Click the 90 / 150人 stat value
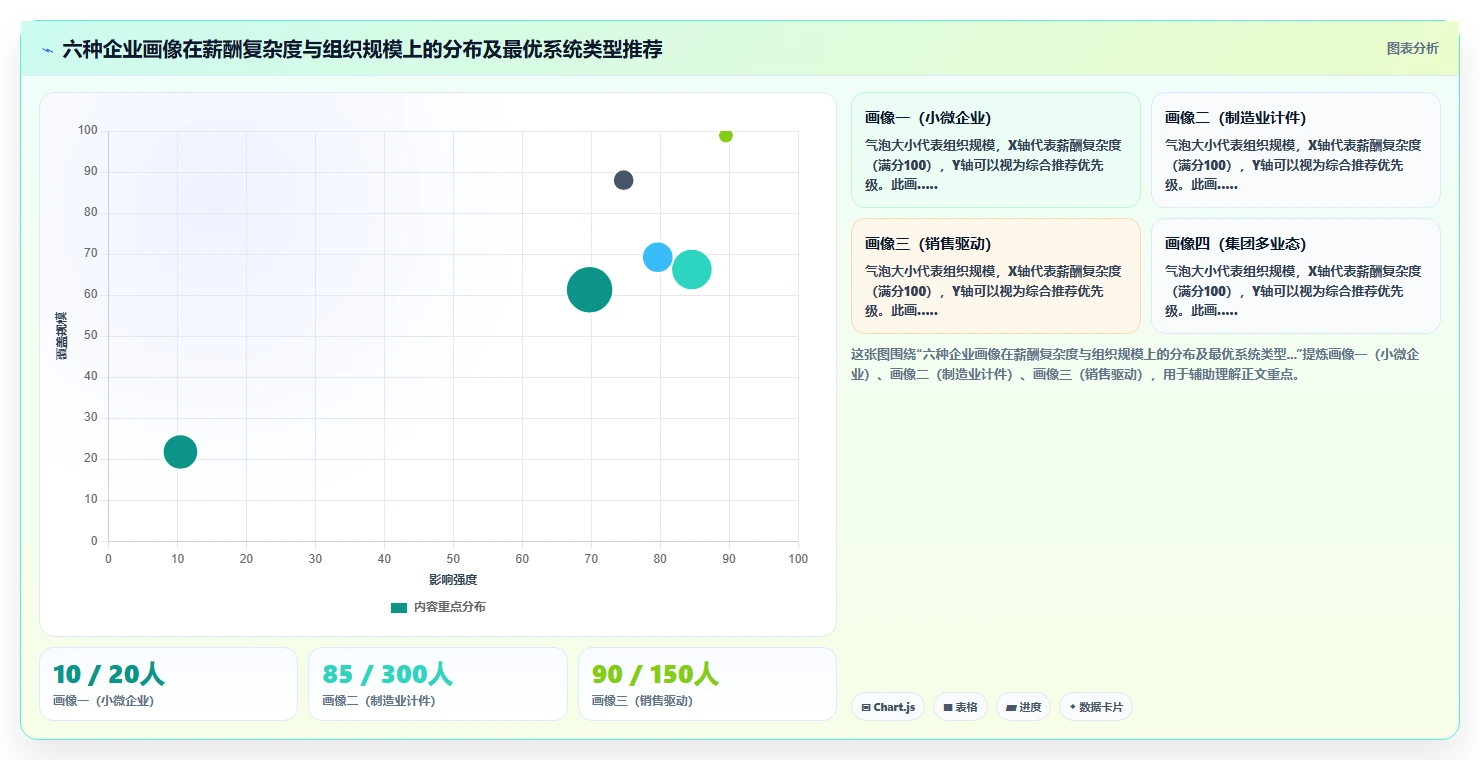The image size is (1480, 760). click(655, 674)
